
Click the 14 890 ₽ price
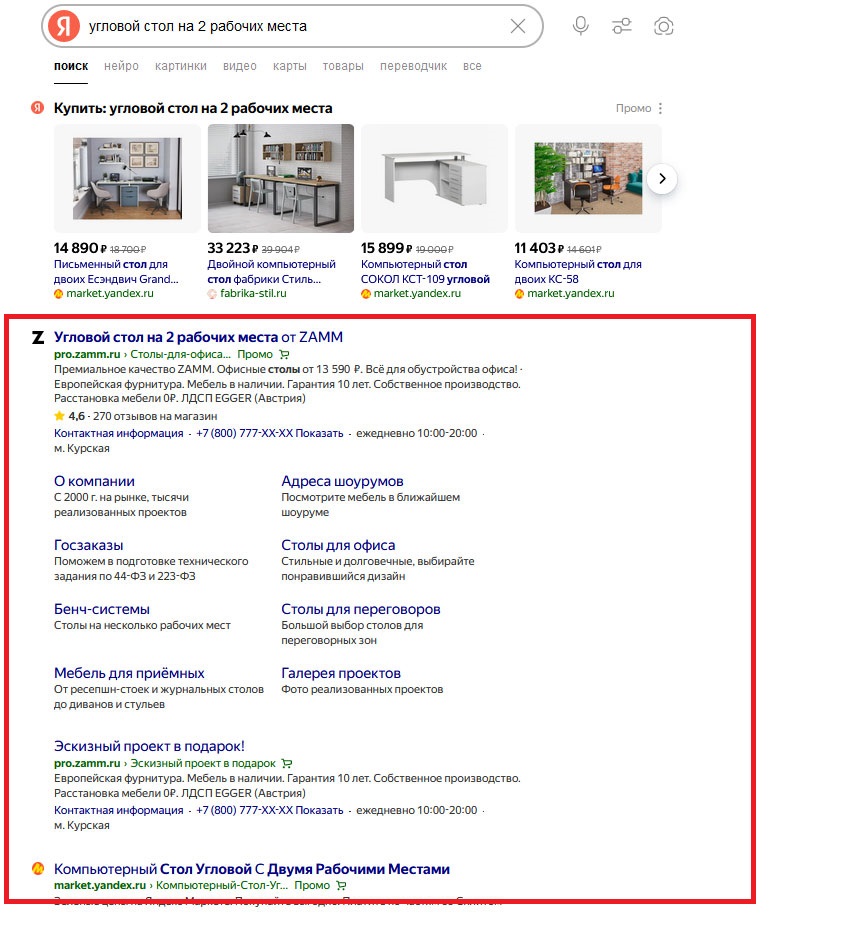tap(80, 248)
